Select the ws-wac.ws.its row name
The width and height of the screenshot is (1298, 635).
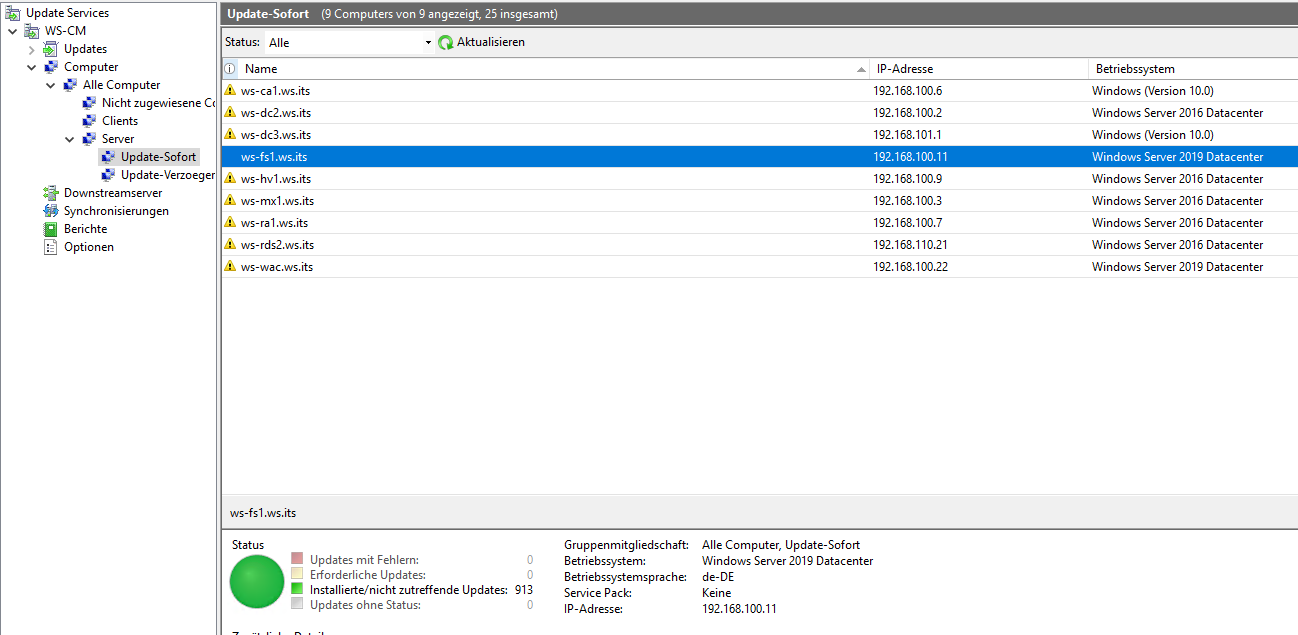(x=277, y=267)
